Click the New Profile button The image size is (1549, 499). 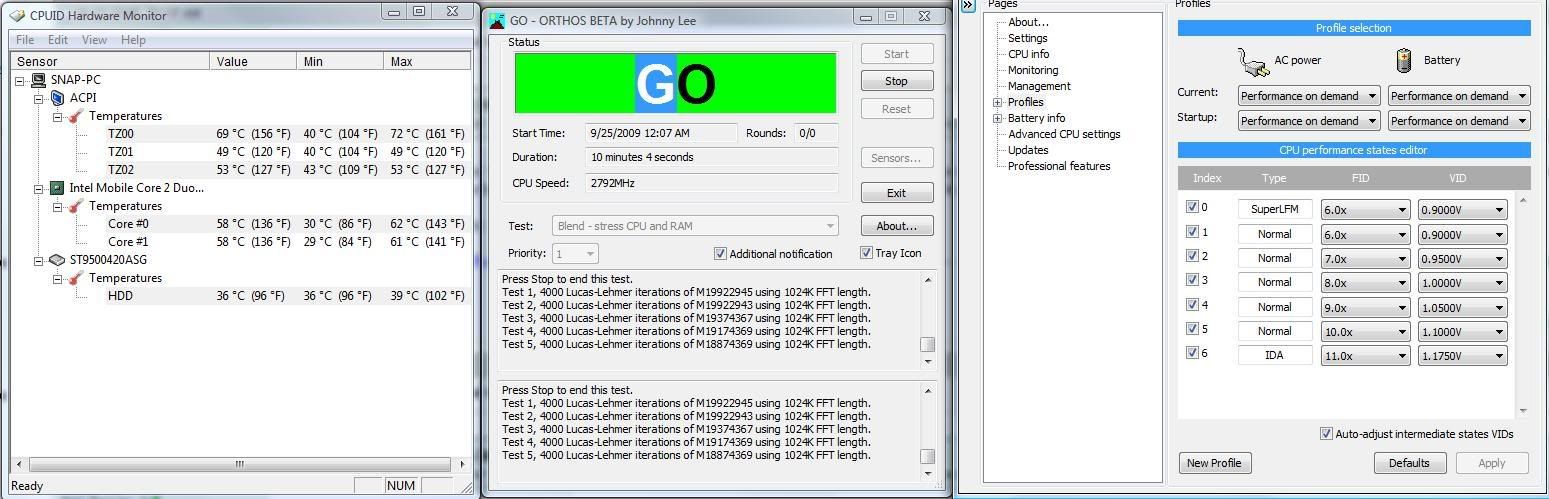coord(1213,463)
